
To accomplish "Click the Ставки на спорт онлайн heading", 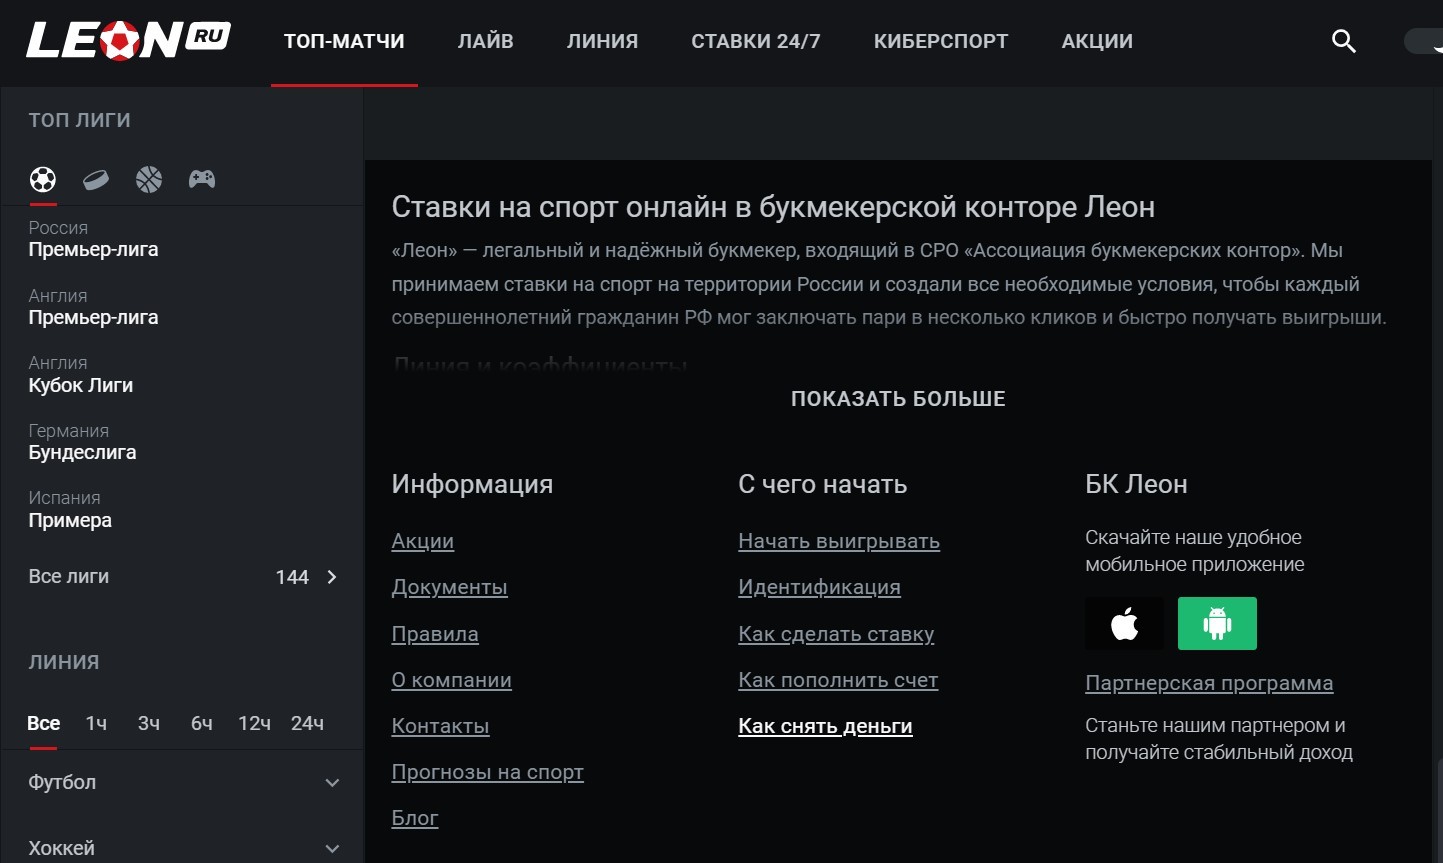I will (773, 207).
